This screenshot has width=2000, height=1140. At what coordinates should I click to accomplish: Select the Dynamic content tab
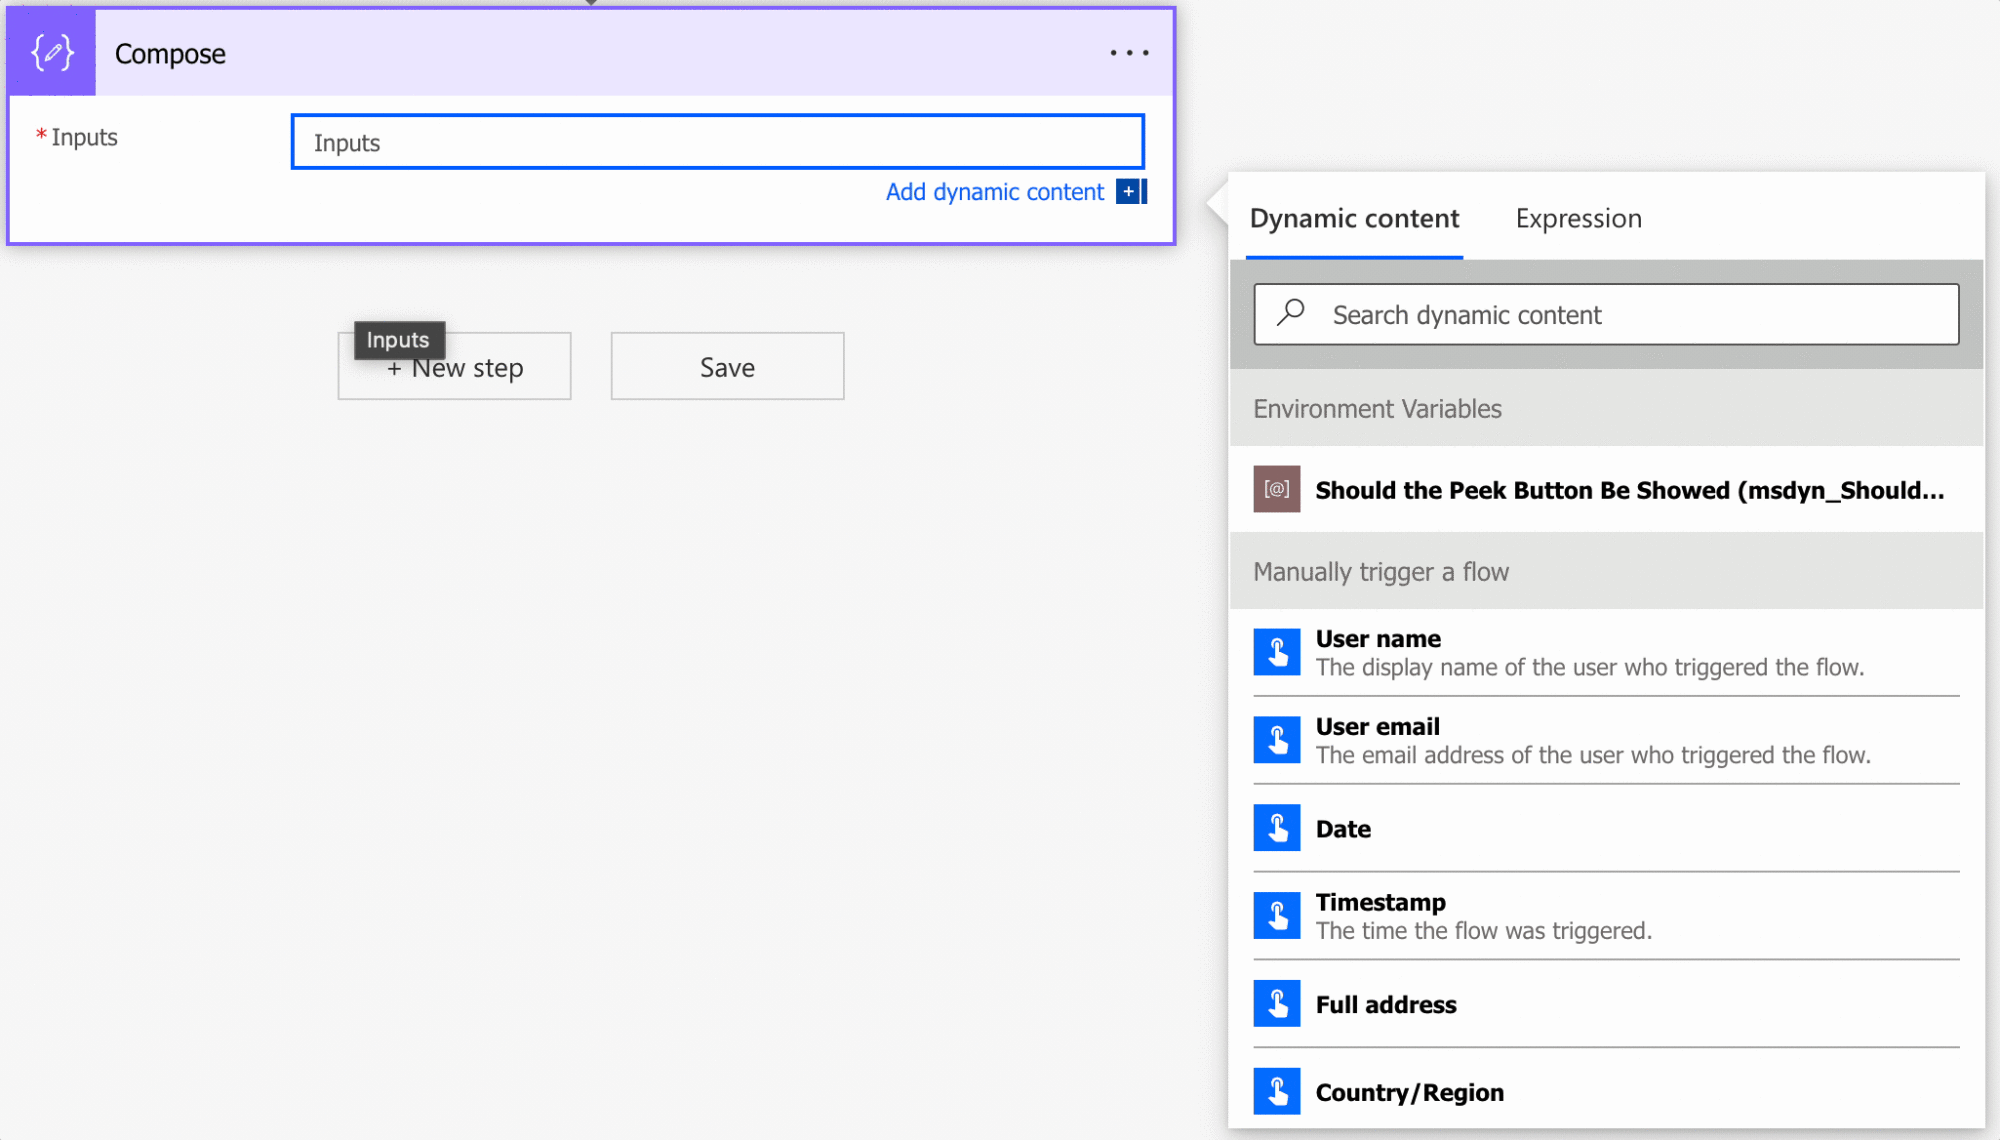click(1354, 219)
